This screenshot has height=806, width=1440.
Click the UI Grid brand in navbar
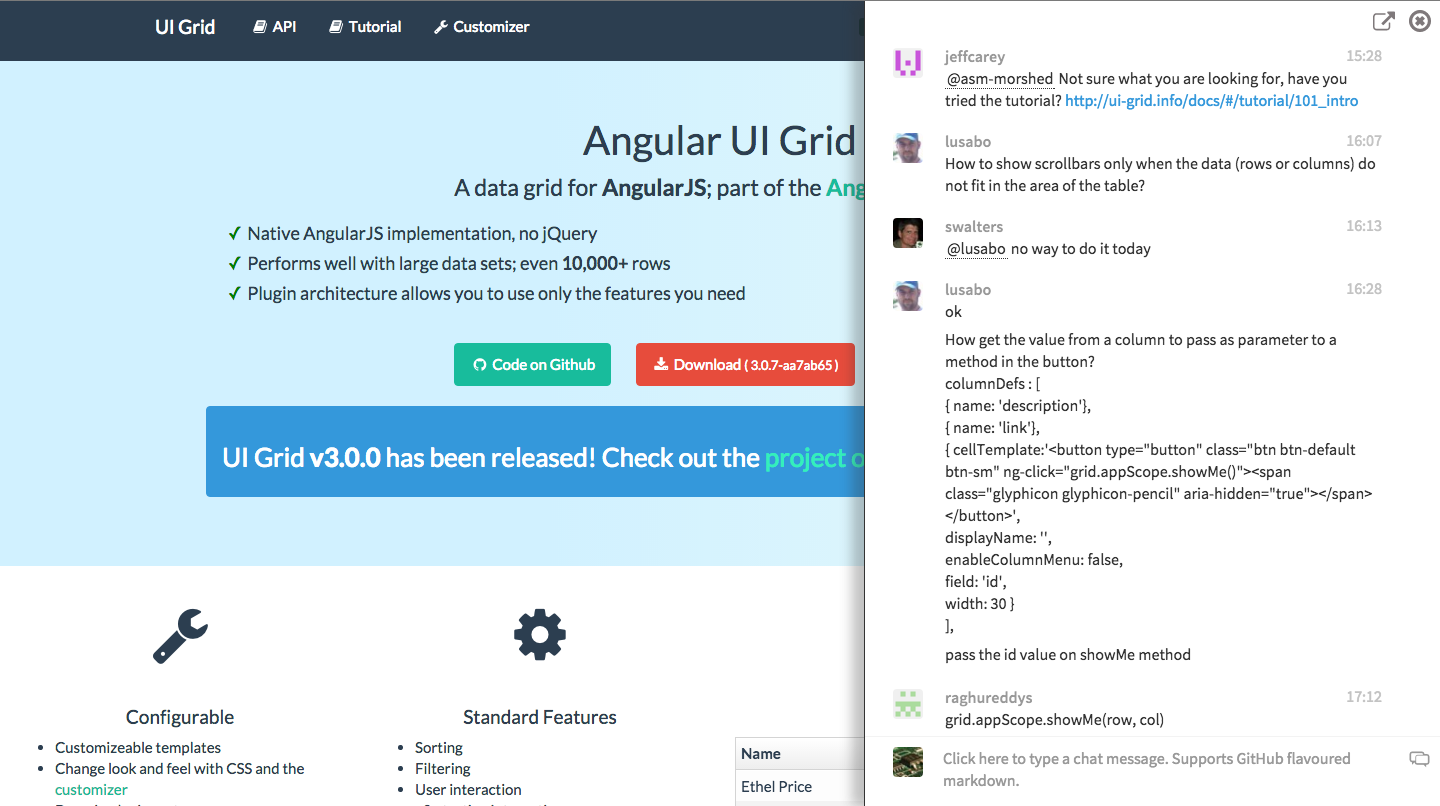185,27
